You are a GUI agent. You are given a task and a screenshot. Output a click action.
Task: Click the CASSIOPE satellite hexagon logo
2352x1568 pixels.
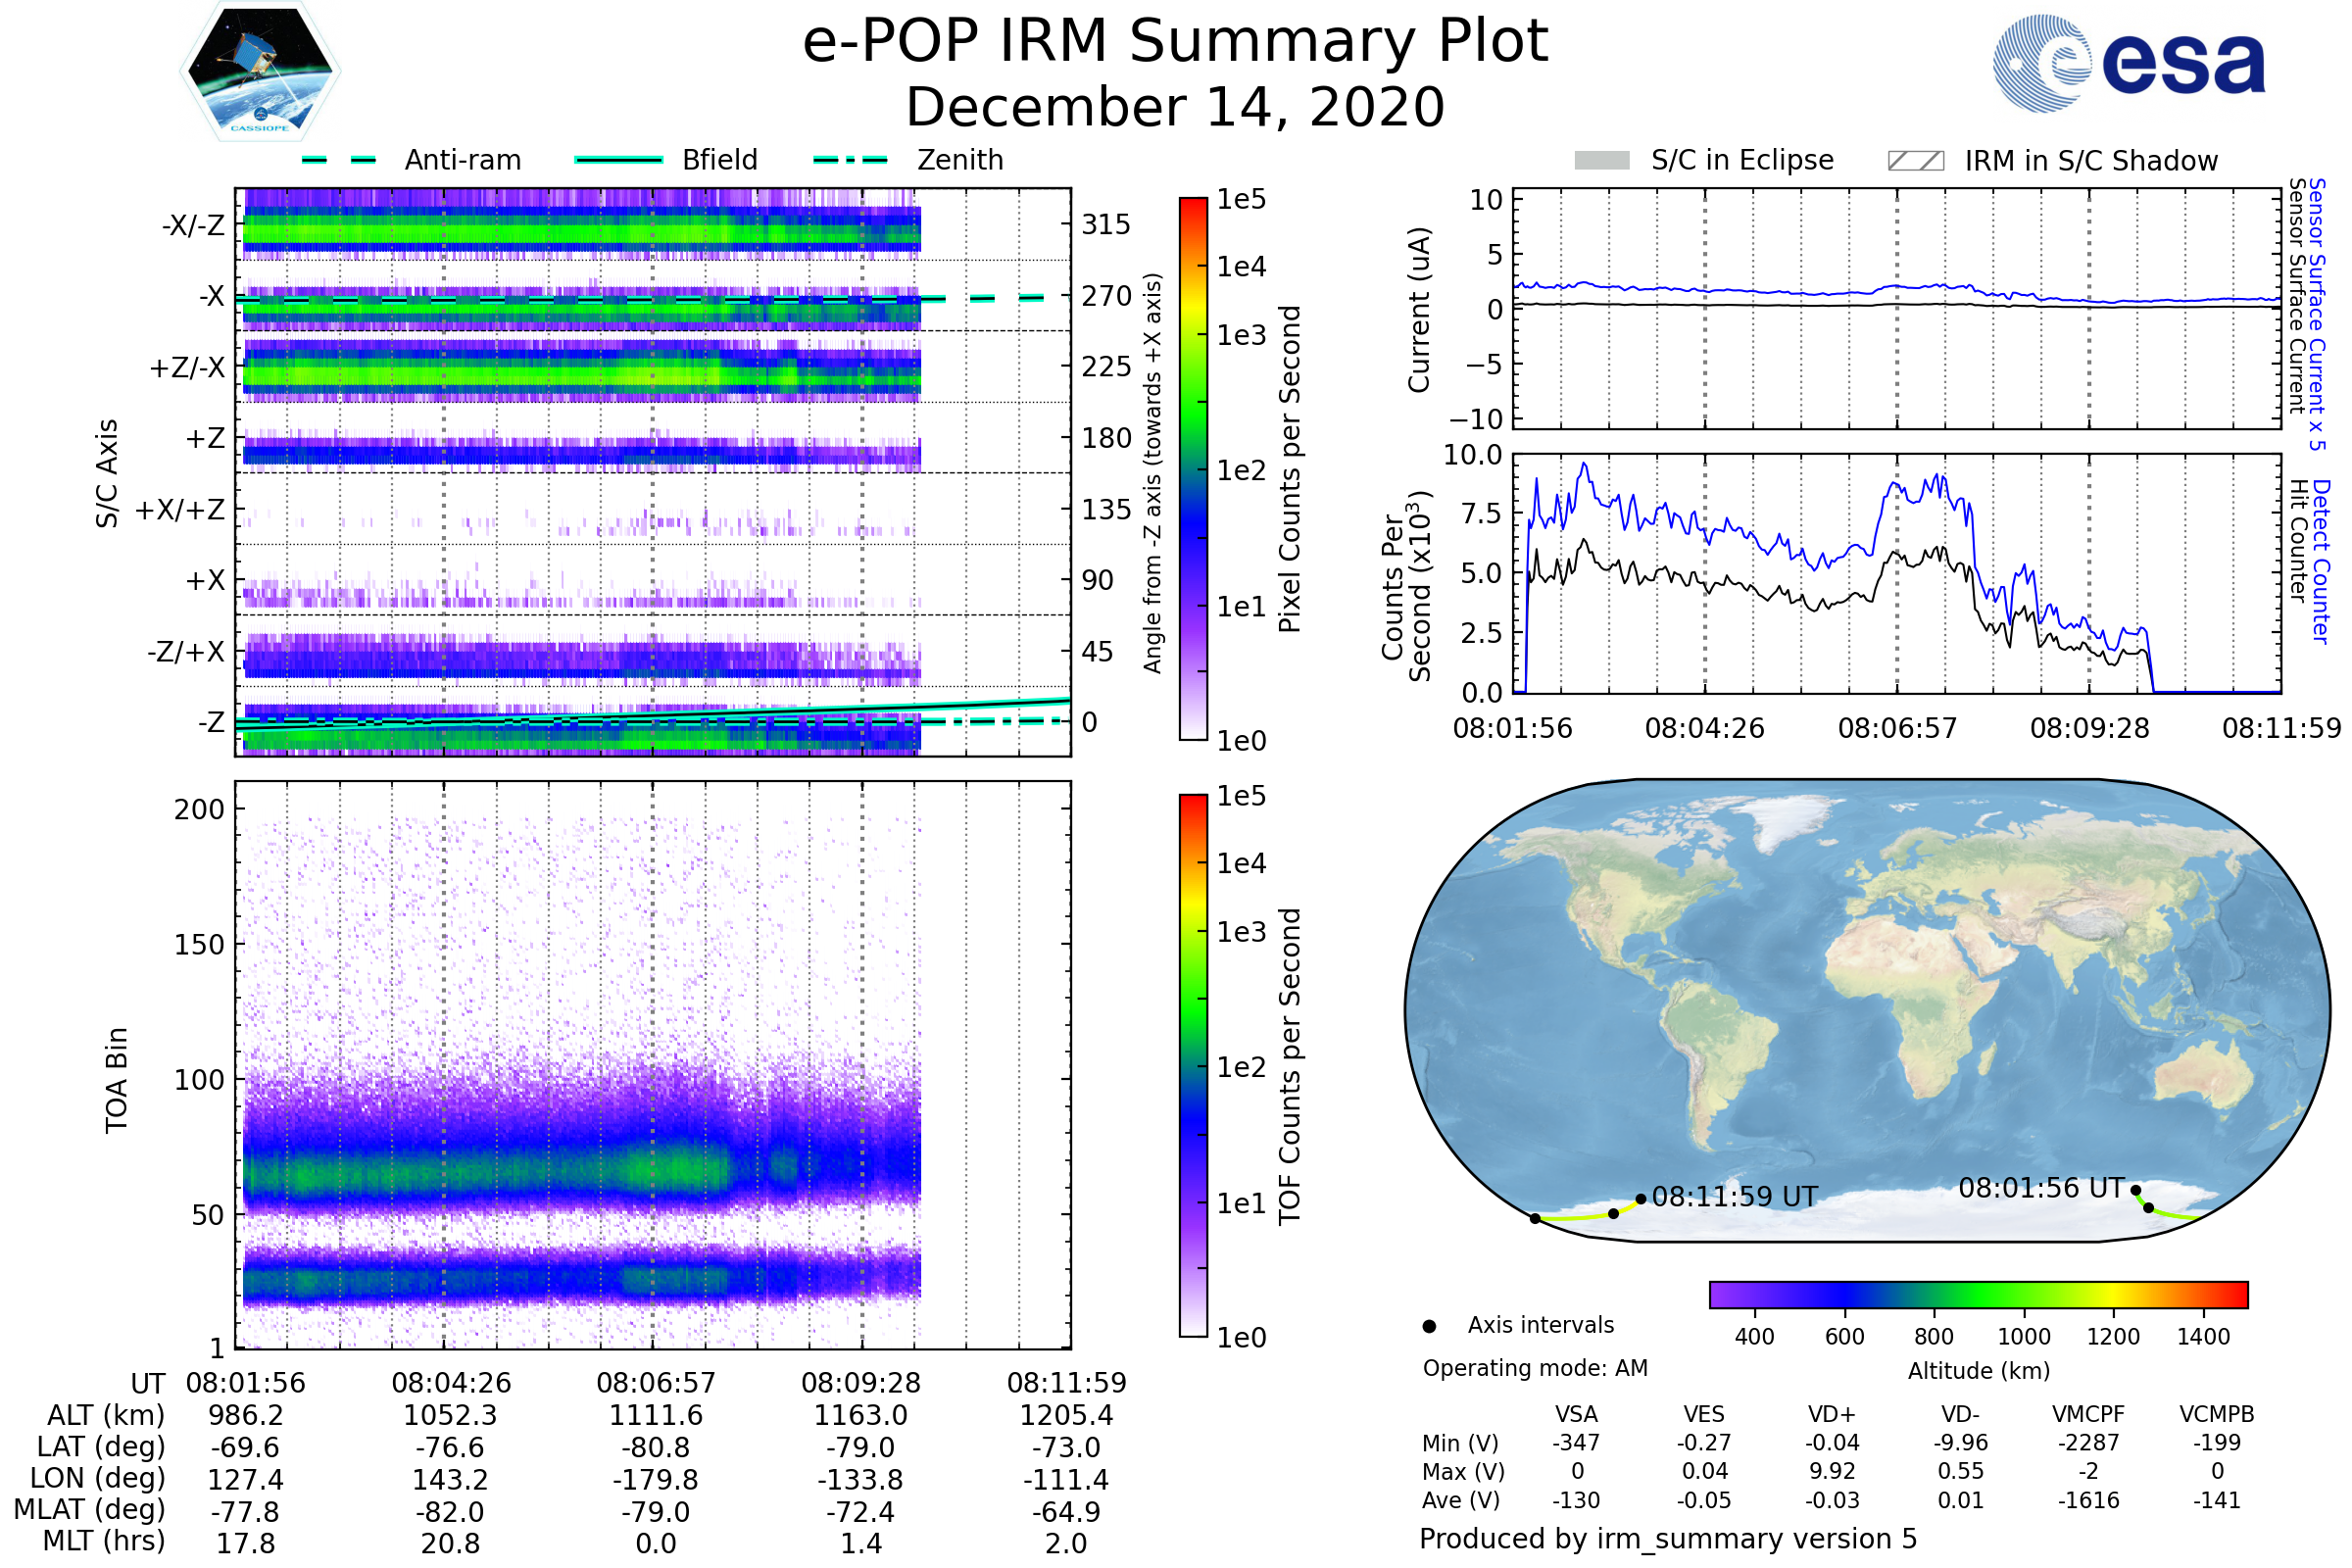click(260, 72)
